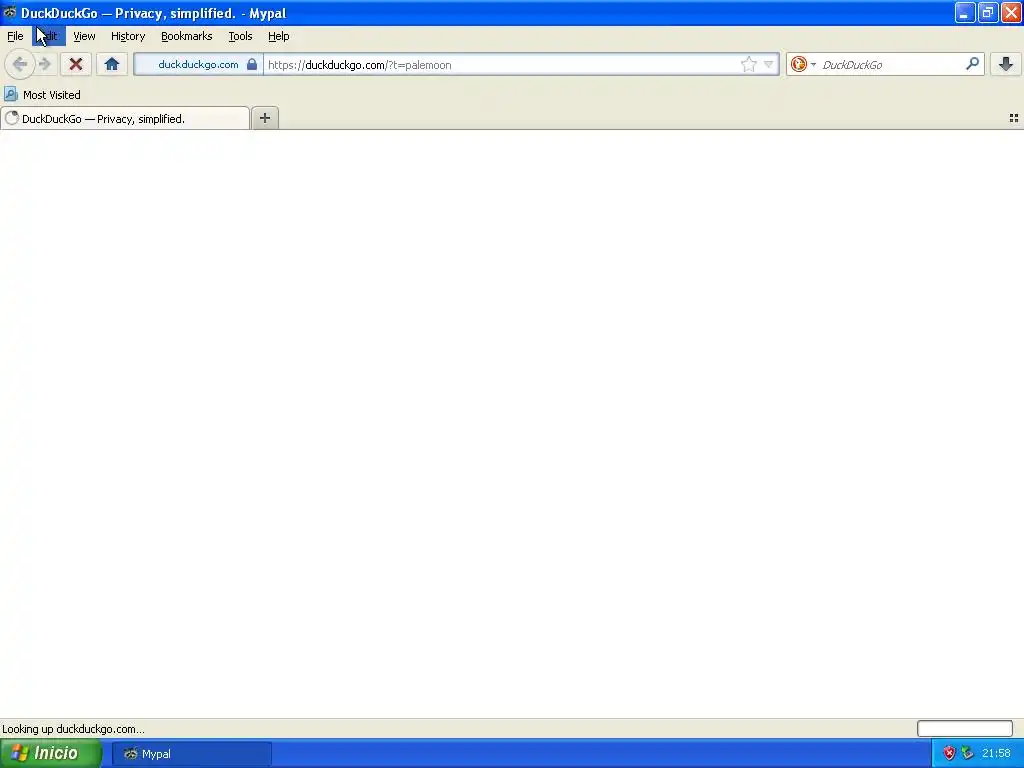Open the Edit menu
The height and width of the screenshot is (768, 1024).
coord(49,36)
